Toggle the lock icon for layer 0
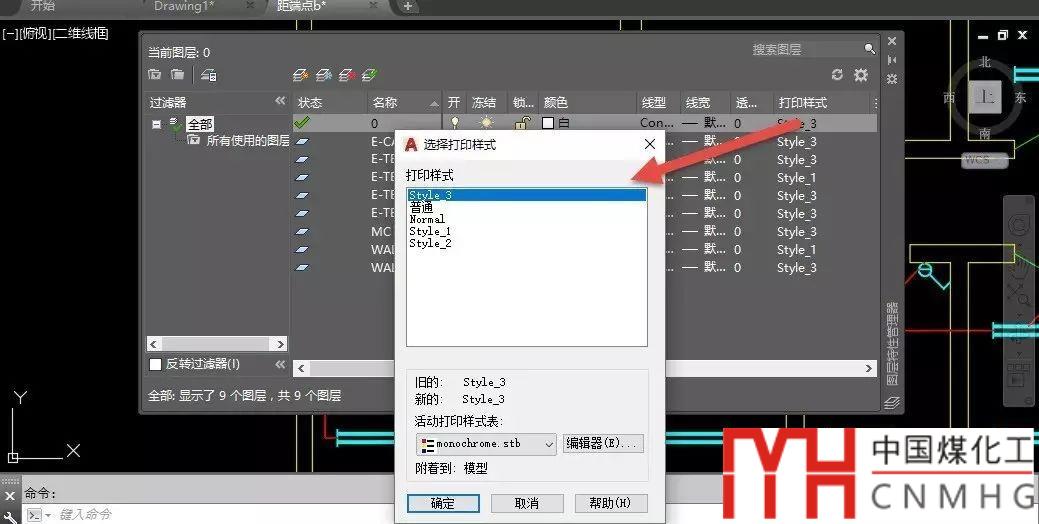The image size is (1039, 524). click(521, 123)
